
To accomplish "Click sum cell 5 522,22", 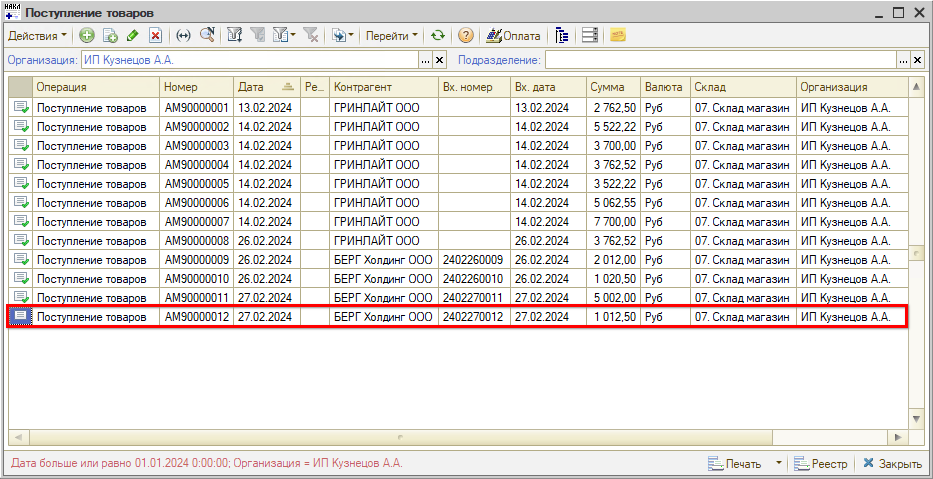I will tap(615, 127).
